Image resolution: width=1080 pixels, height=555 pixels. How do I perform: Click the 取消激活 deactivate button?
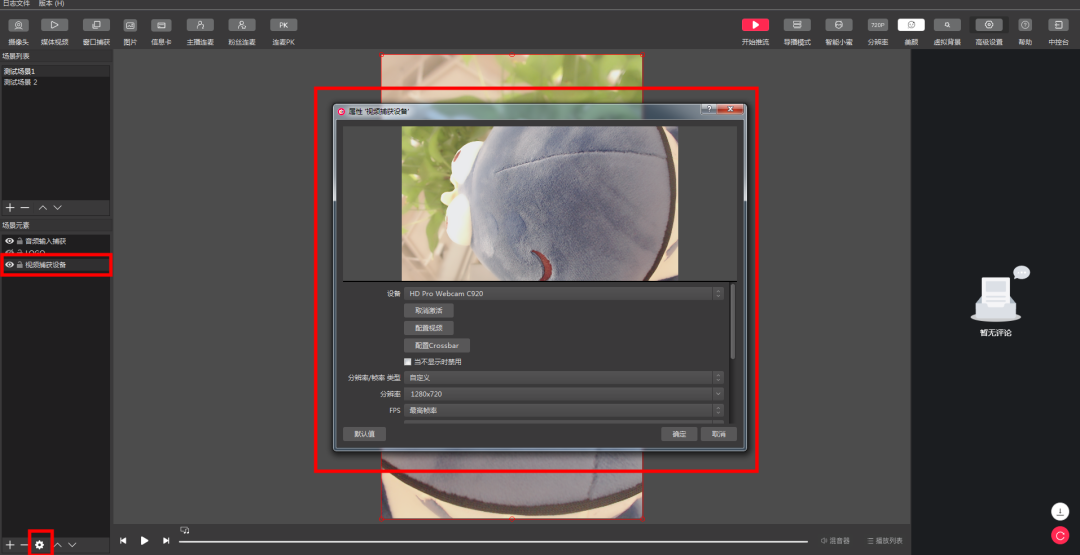[428, 310]
